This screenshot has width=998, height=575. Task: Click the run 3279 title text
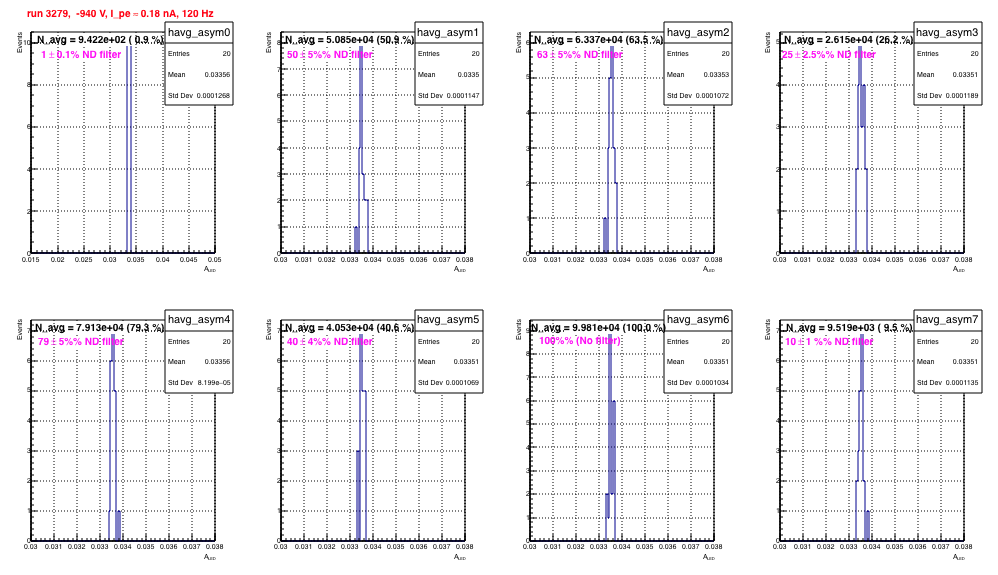[x=120, y=13]
